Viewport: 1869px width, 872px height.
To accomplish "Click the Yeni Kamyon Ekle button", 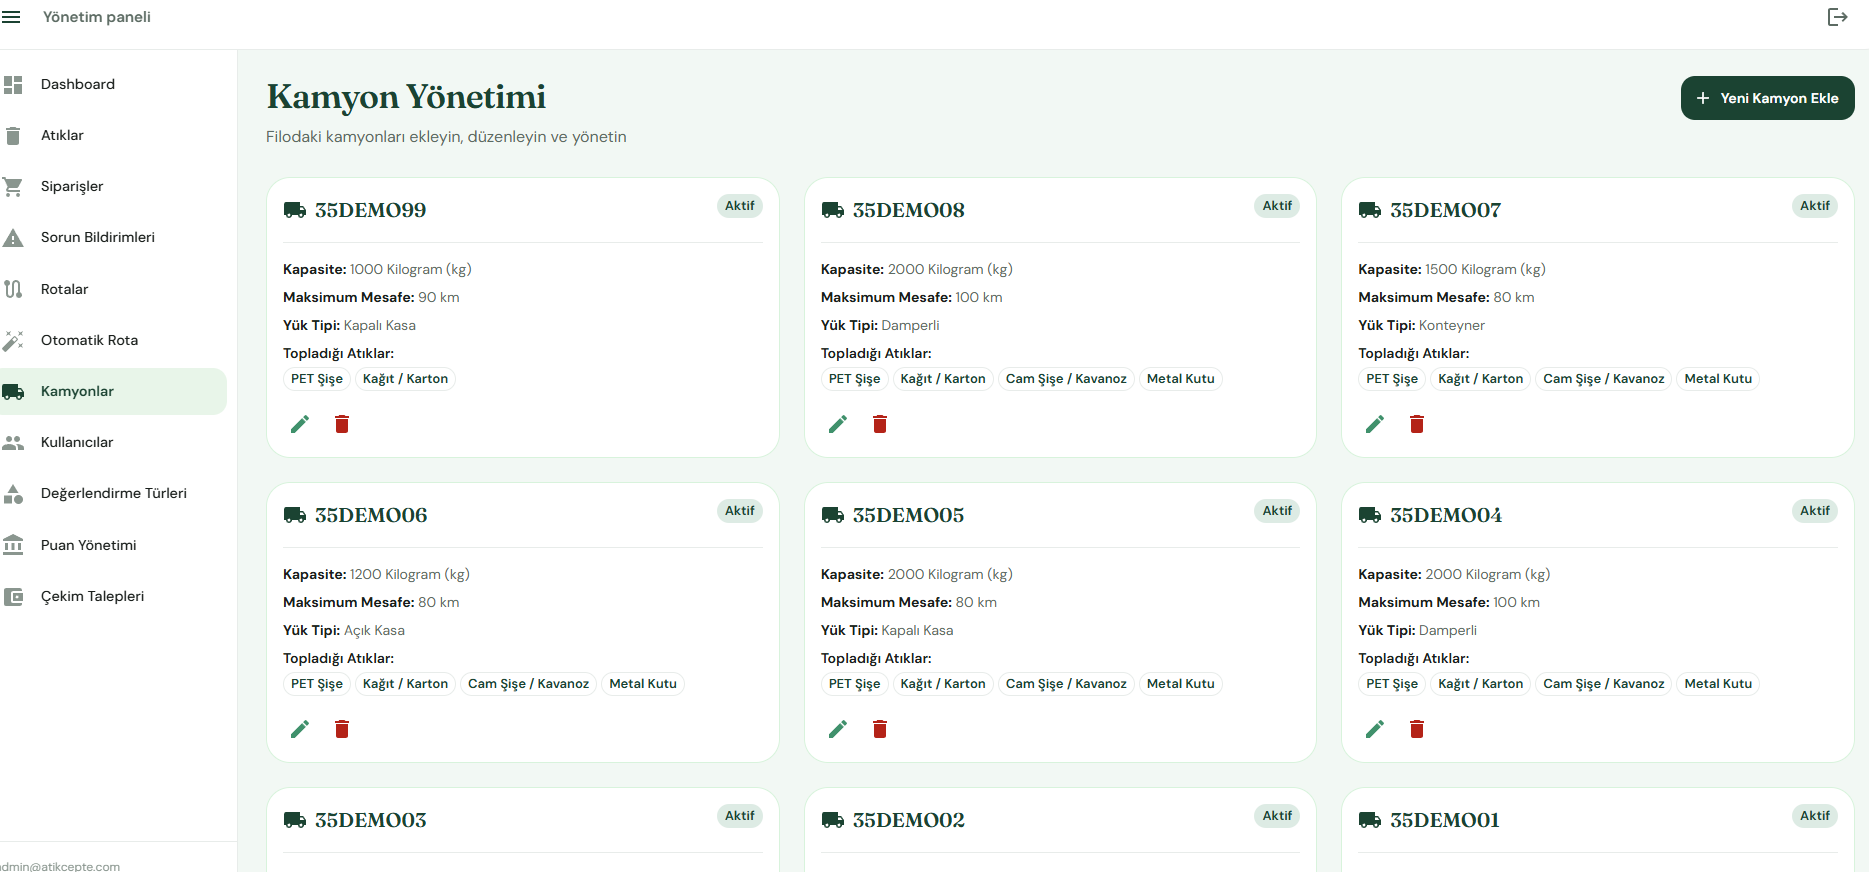I will (1767, 98).
